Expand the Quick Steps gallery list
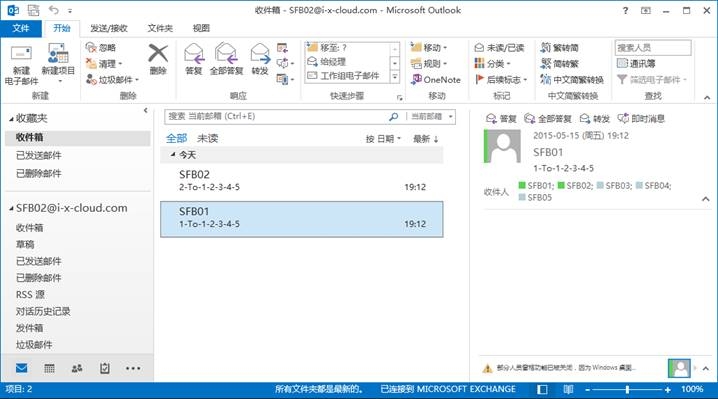This screenshot has width=718, height=399. pyautogui.click(x=395, y=77)
